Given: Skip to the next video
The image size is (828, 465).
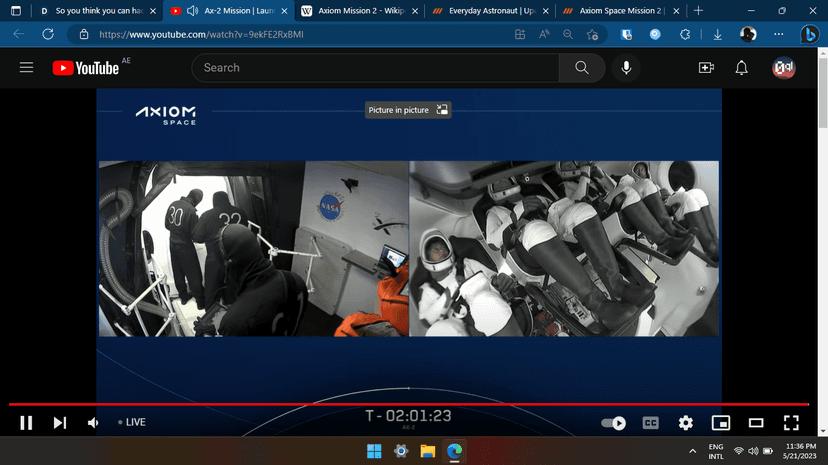Looking at the screenshot, I should tap(59, 423).
